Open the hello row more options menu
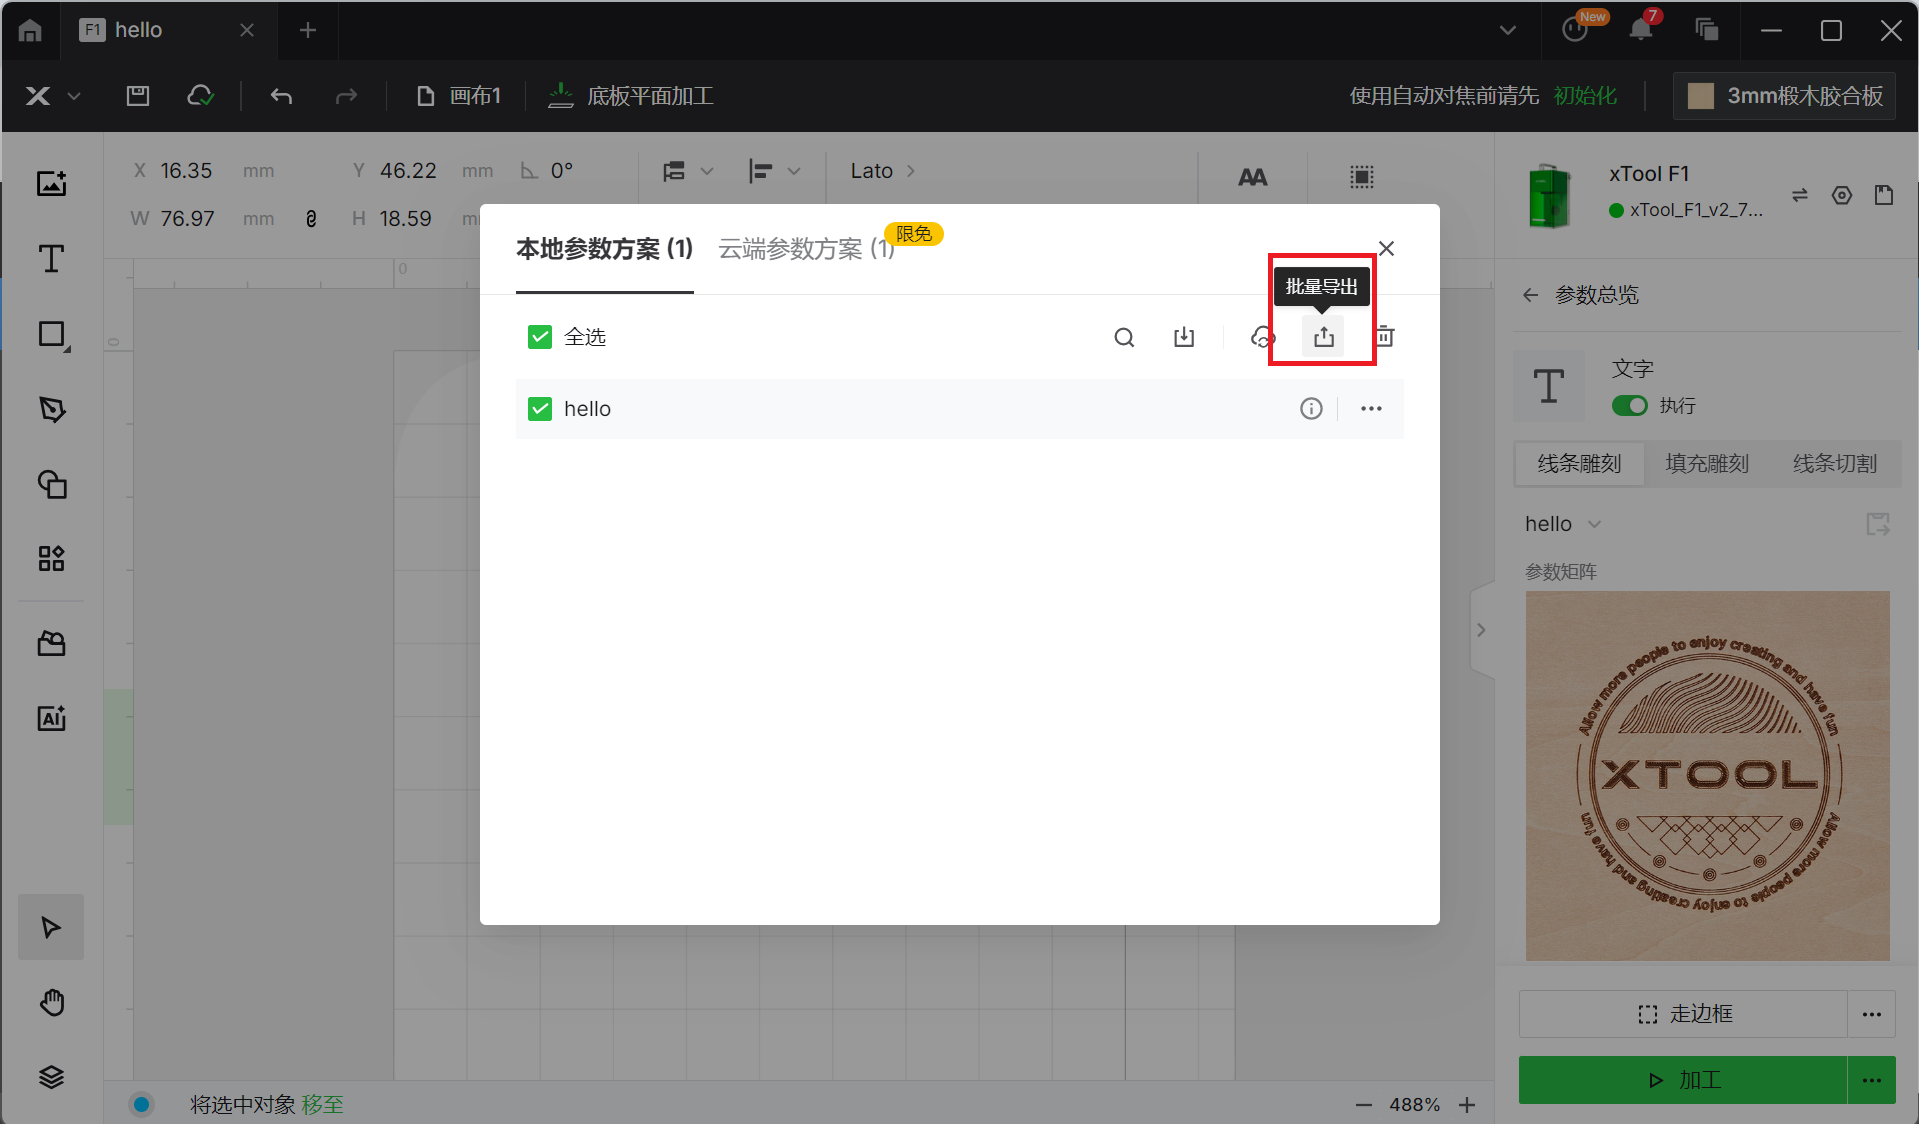 1371,408
